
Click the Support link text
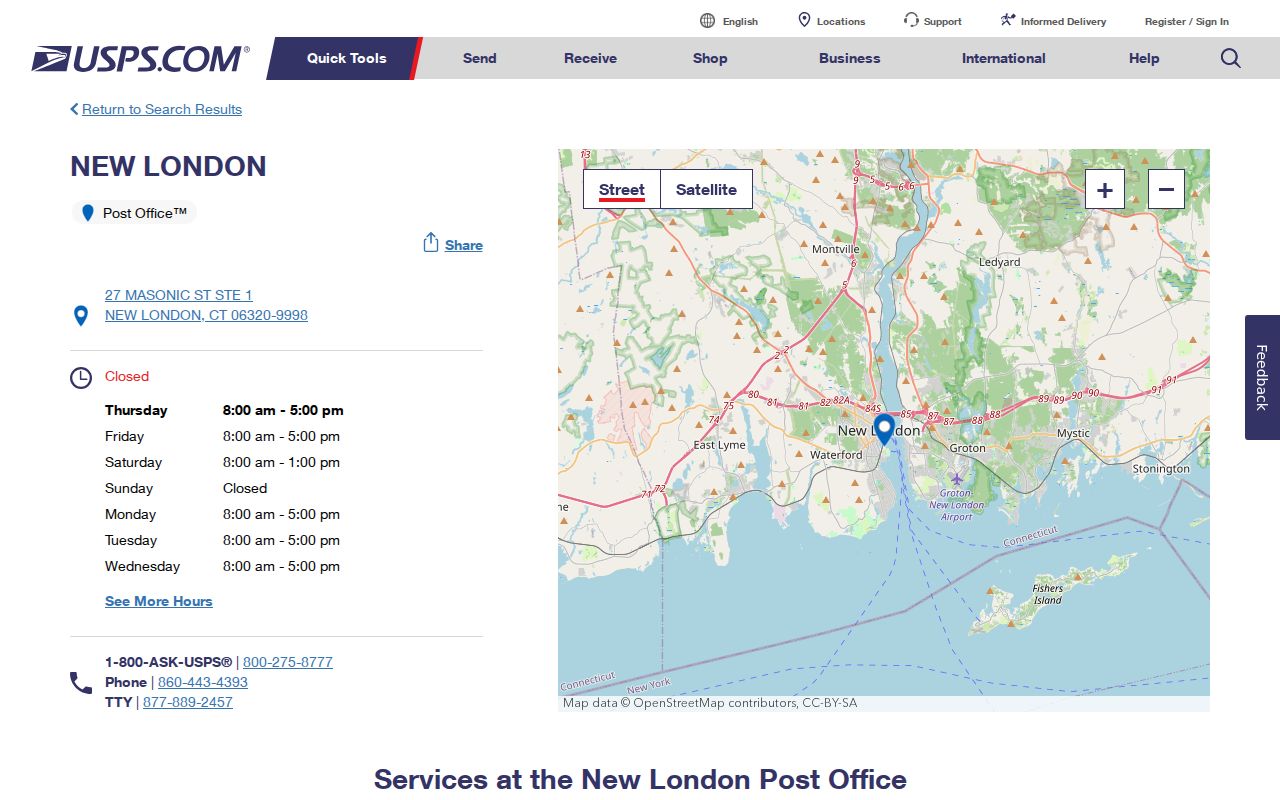[x=943, y=21]
